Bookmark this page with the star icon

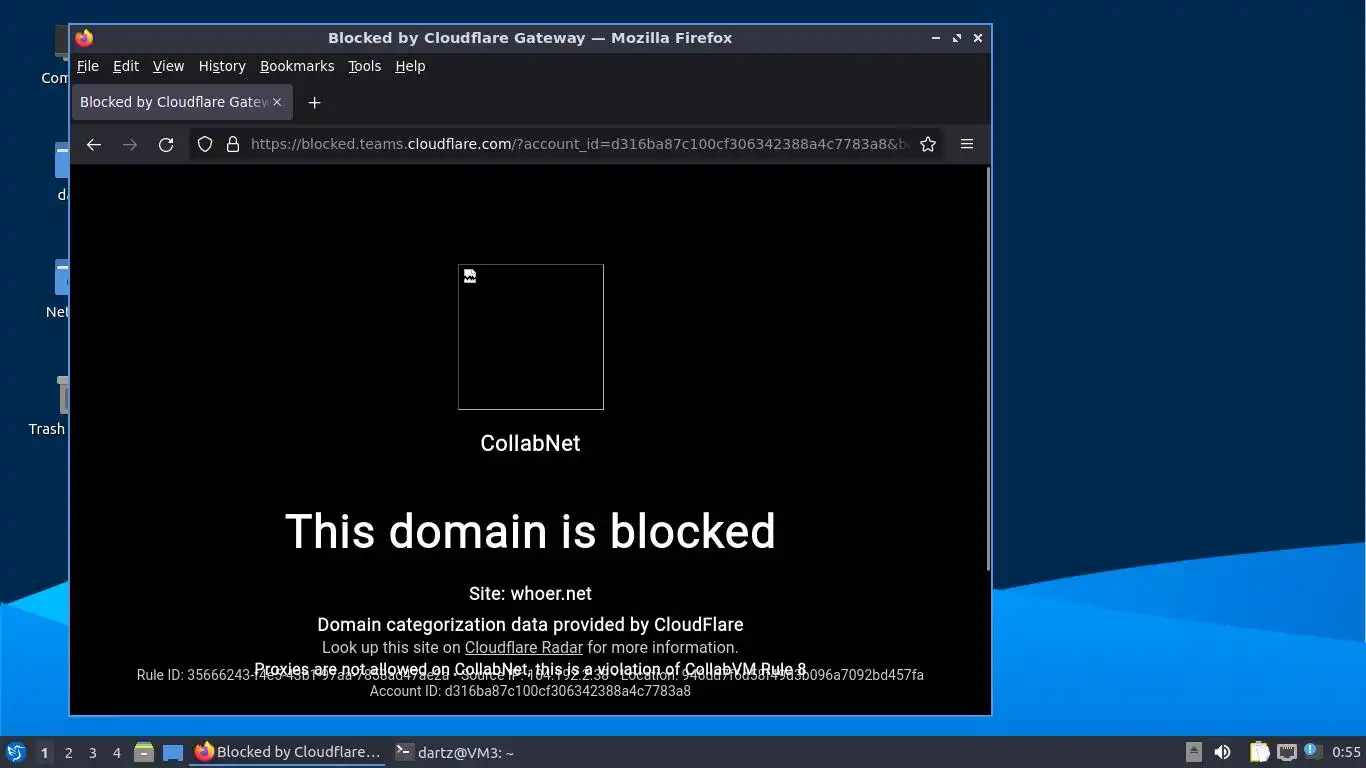[928, 144]
